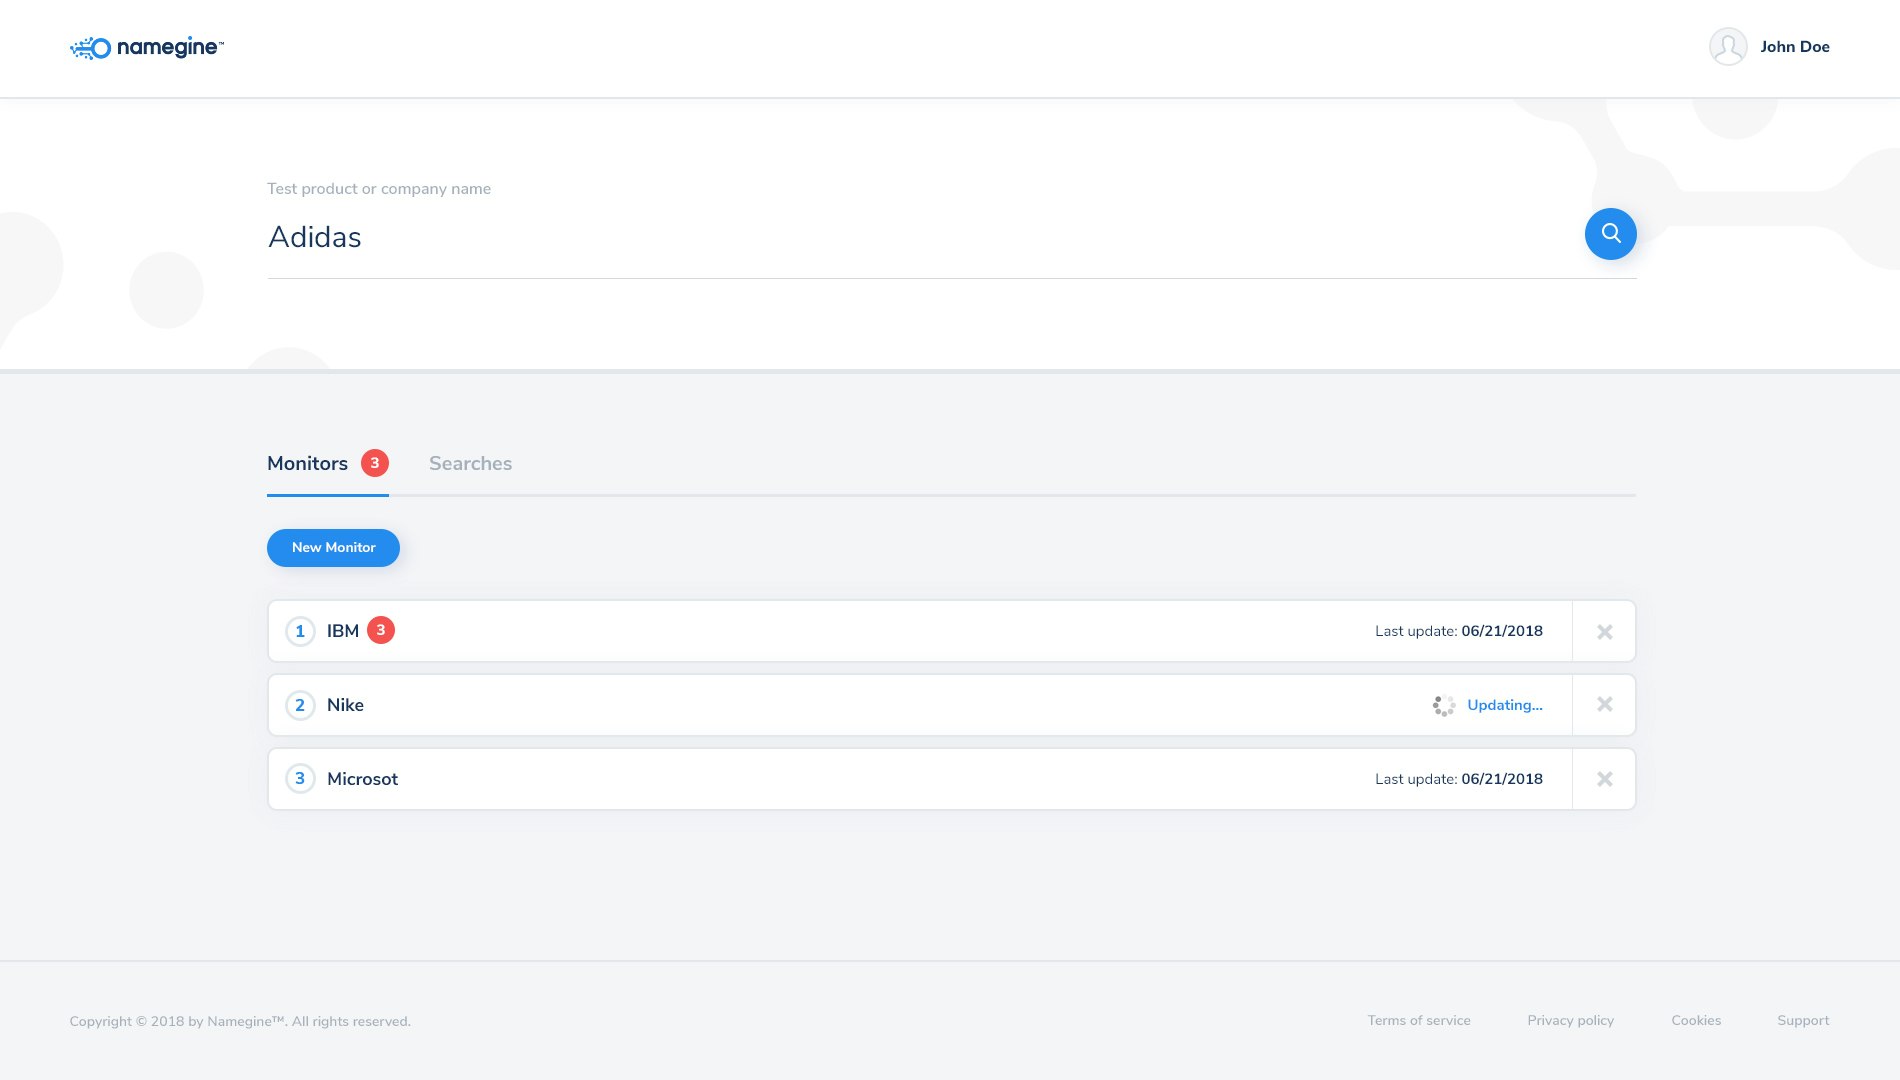Click the number 1 circle for IBM
Screen dimensions: 1900x1080
[x=300, y=631]
